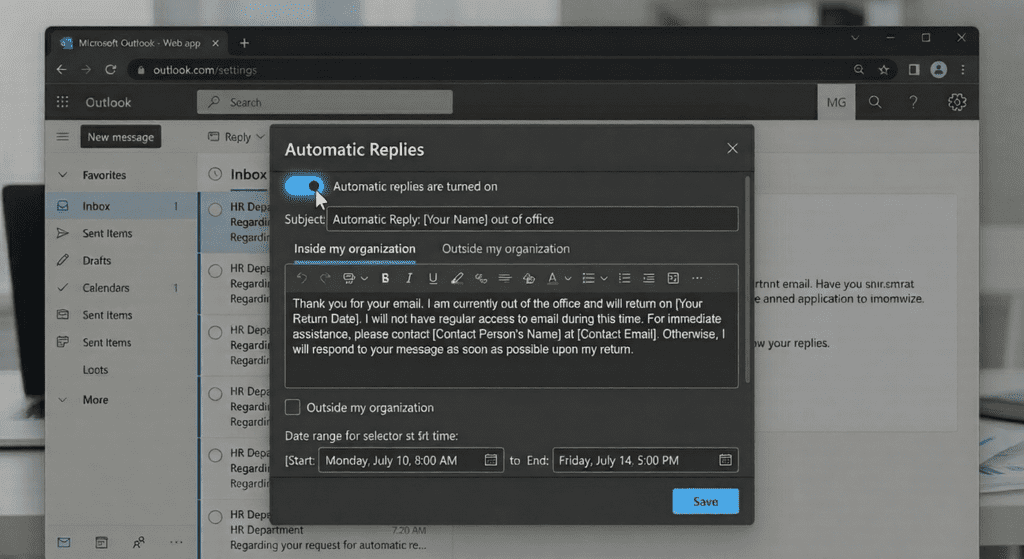1024x559 pixels.
Task: Toggle the hamburger navigation menu
Action: click(x=62, y=136)
